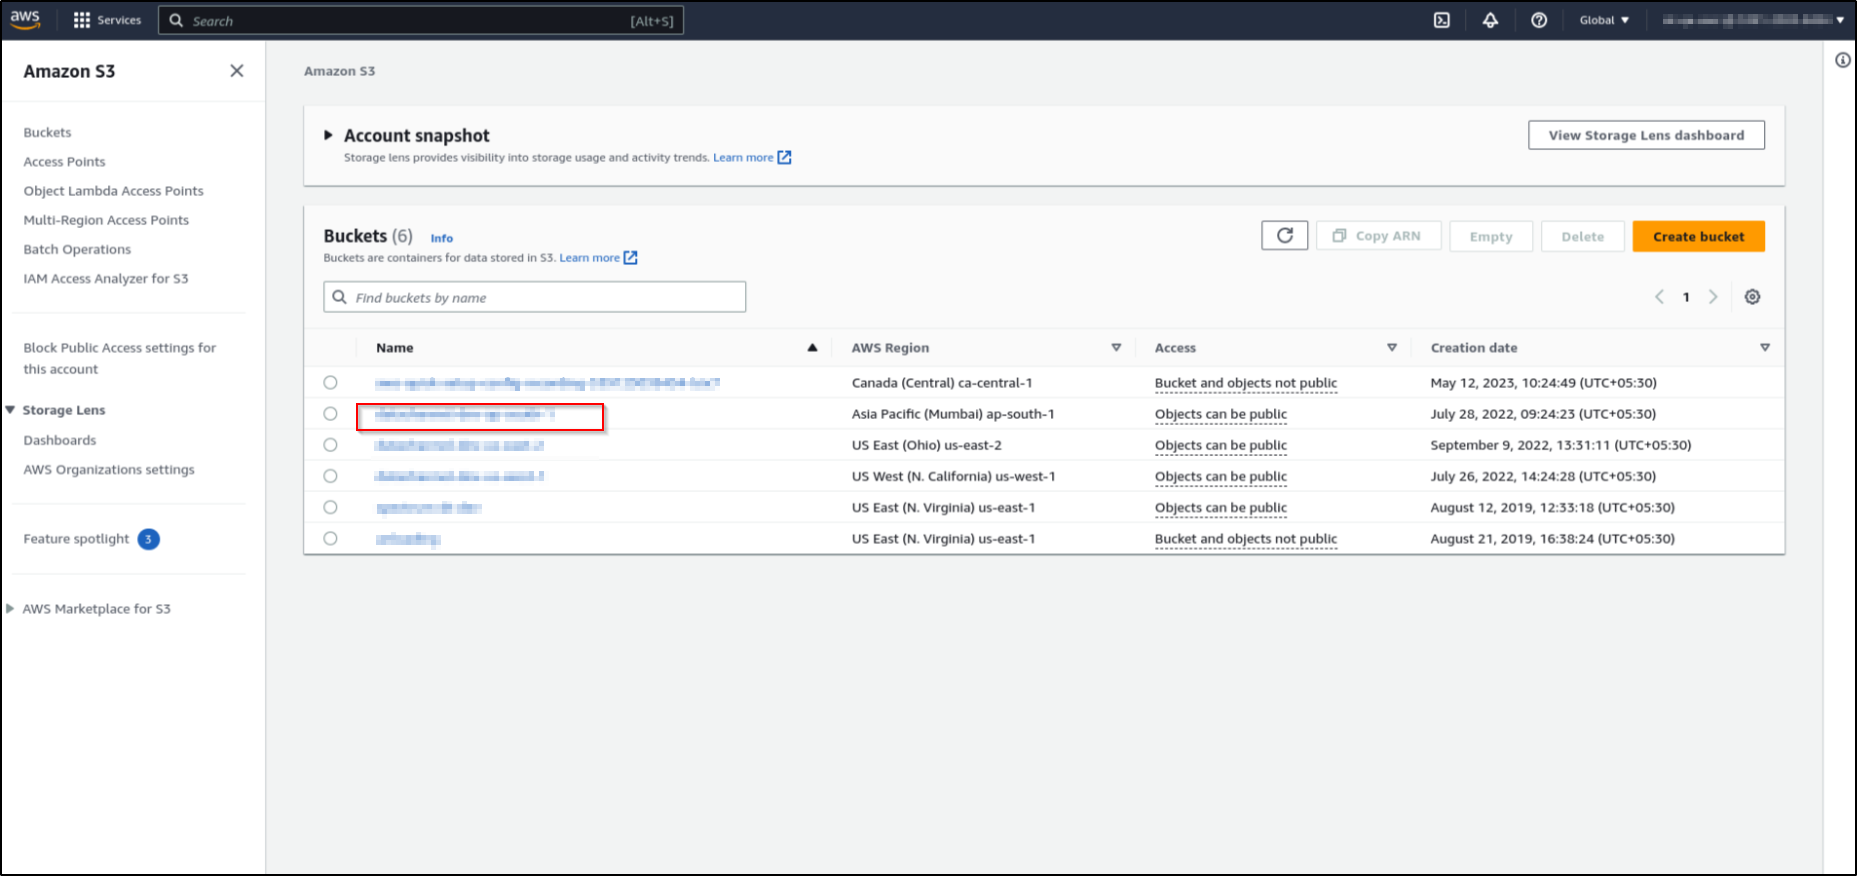1857x876 pixels.
Task: Open the account name dropdown
Action: 1753,20
